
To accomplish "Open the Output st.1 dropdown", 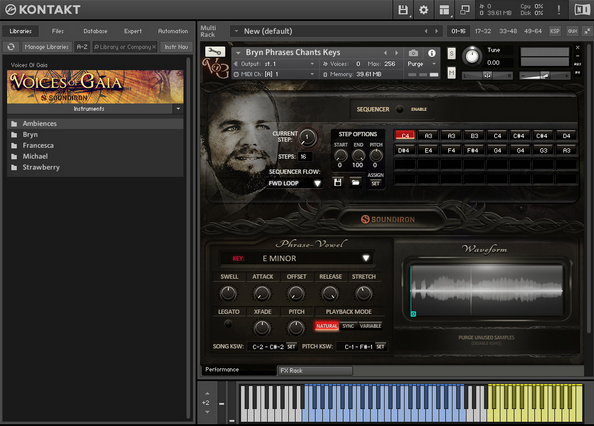I will click(274, 64).
